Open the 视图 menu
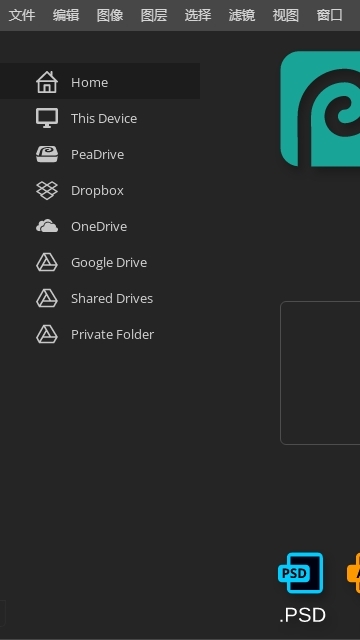Screen dimensions: 360x640 tap(286, 16)
